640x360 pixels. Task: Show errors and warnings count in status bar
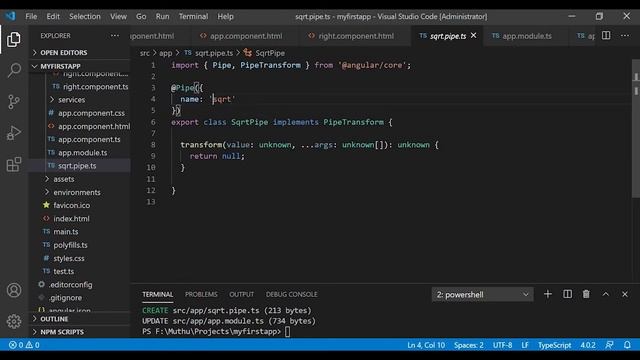(x=24, y=345)
